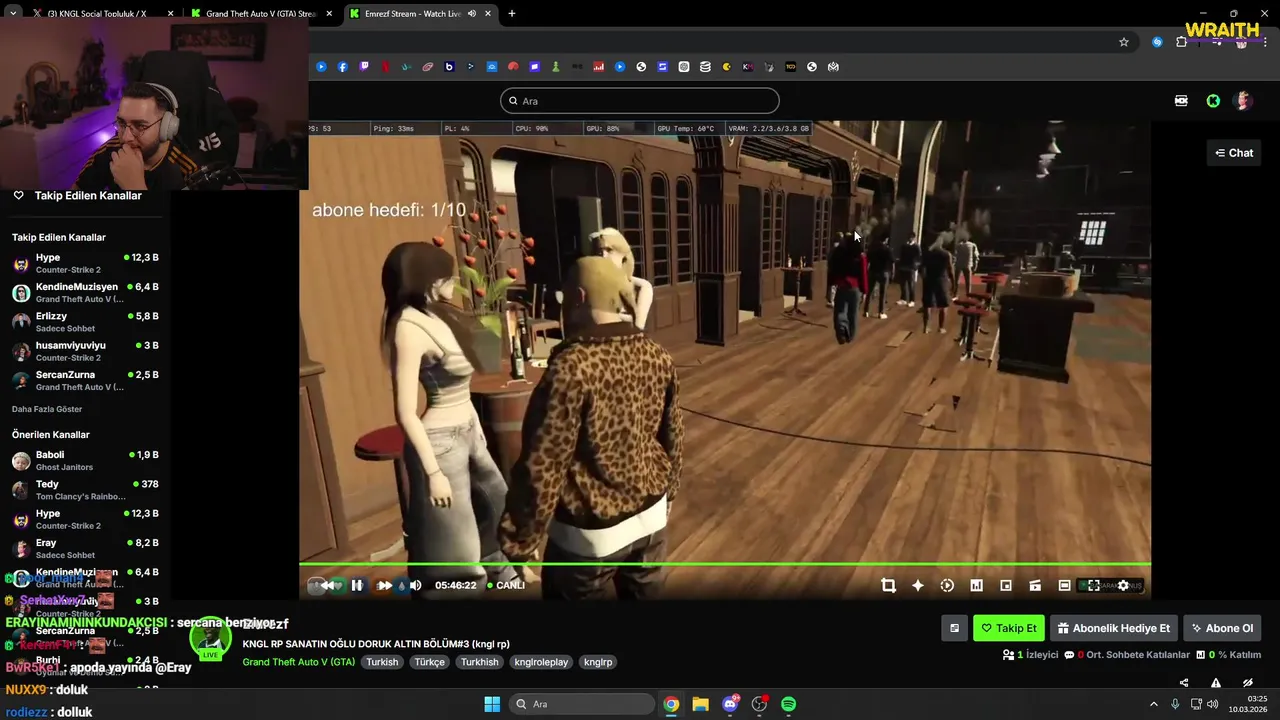Screen dimensions: 1280x720
Task: Open SercanZurna followed channel
Action: point(85,381)
